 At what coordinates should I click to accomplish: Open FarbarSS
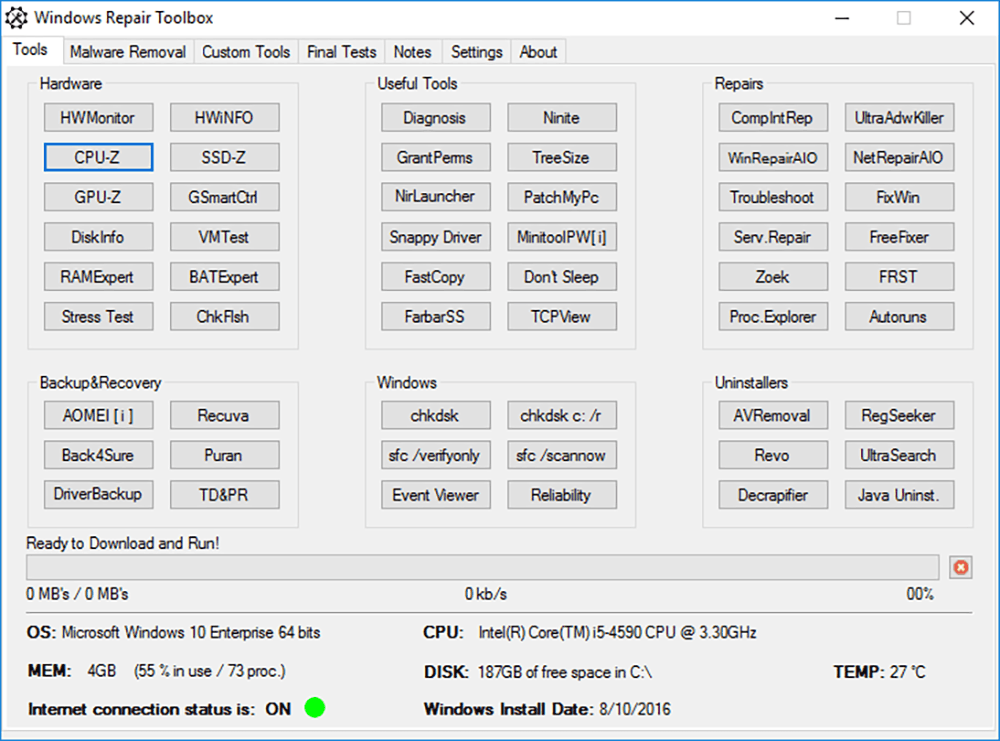(436, 316)
